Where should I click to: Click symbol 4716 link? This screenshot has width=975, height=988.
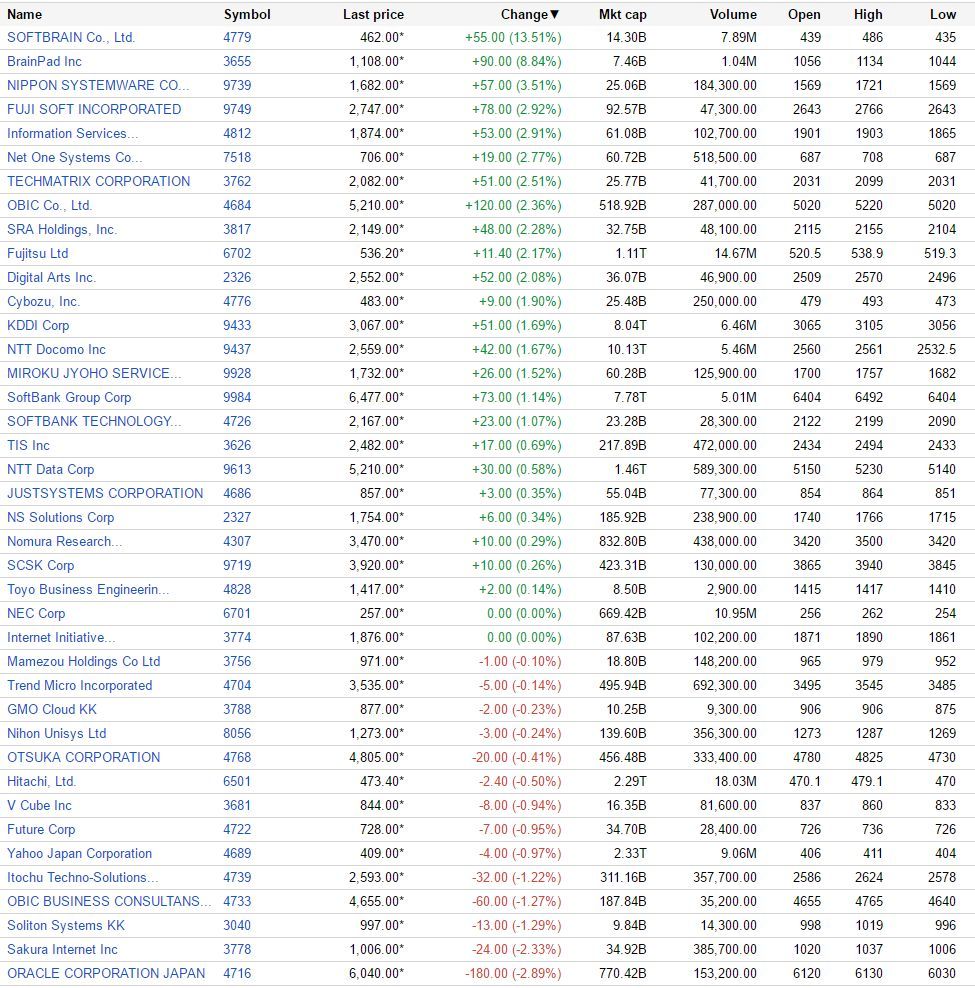[x=237, y=973]
